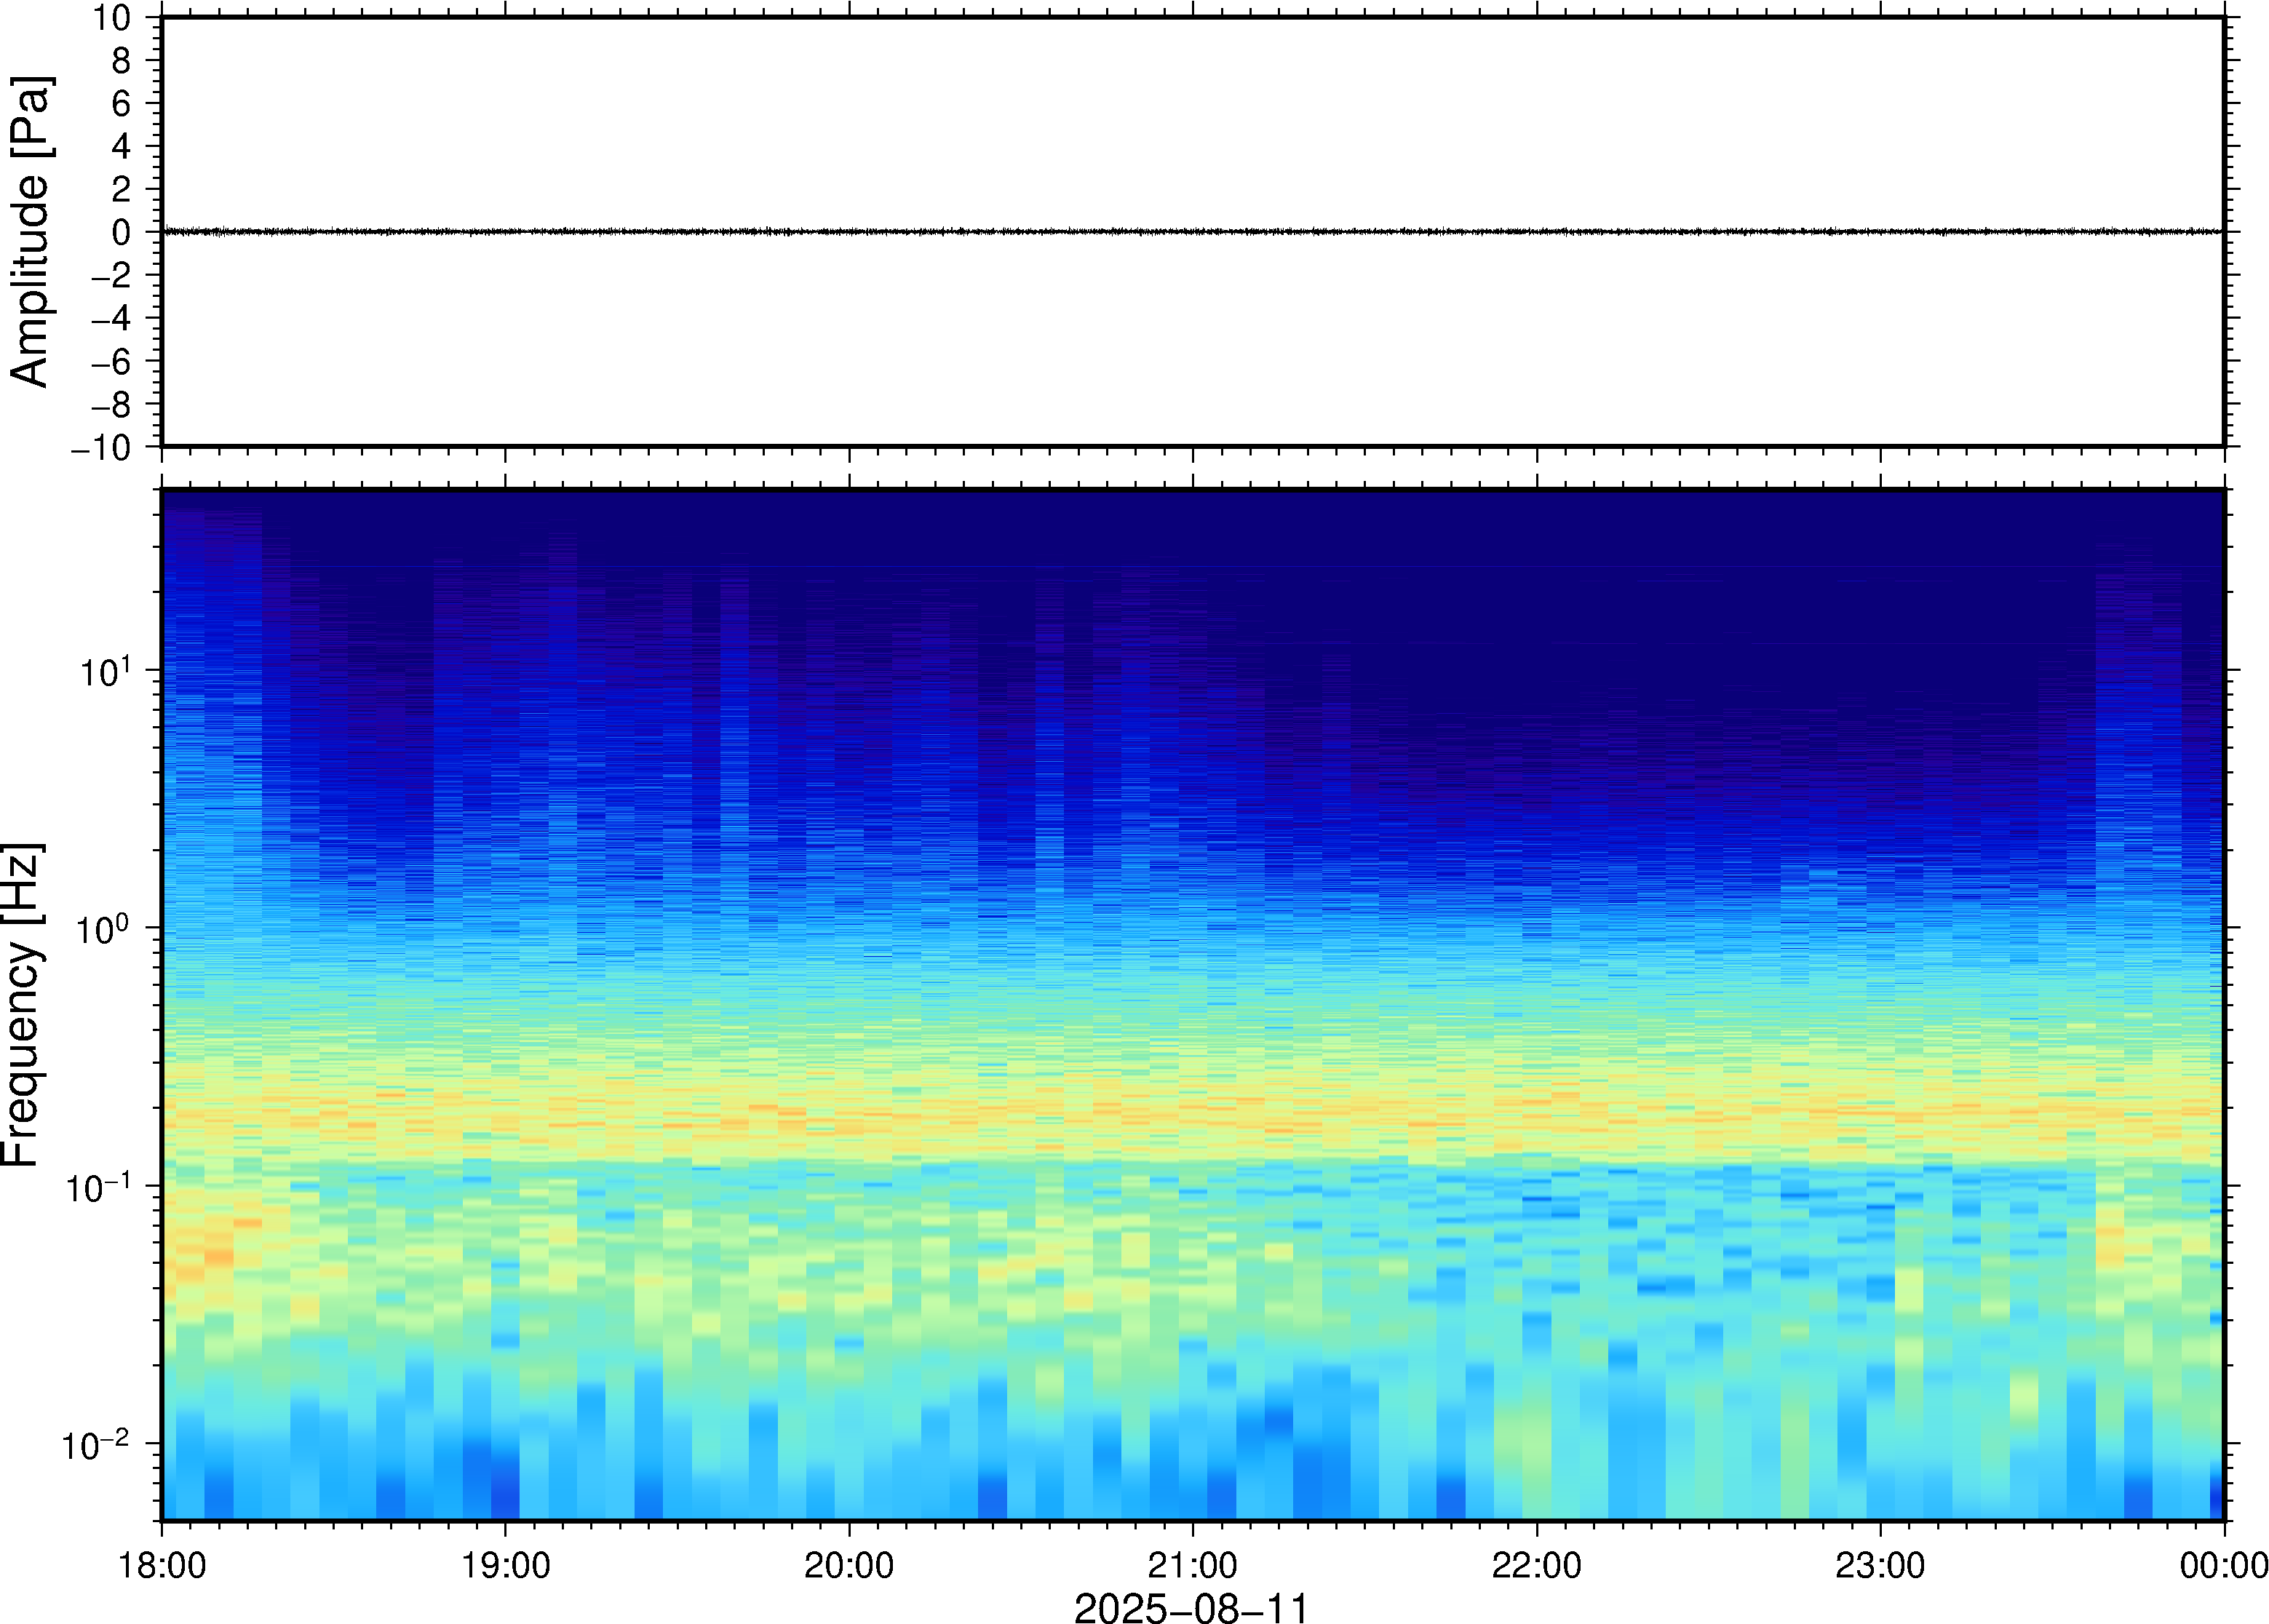Screen dimensions: 2269x1624
Task: Click the 22:00 time axis label
Action: click(x=1536, y=1565)
